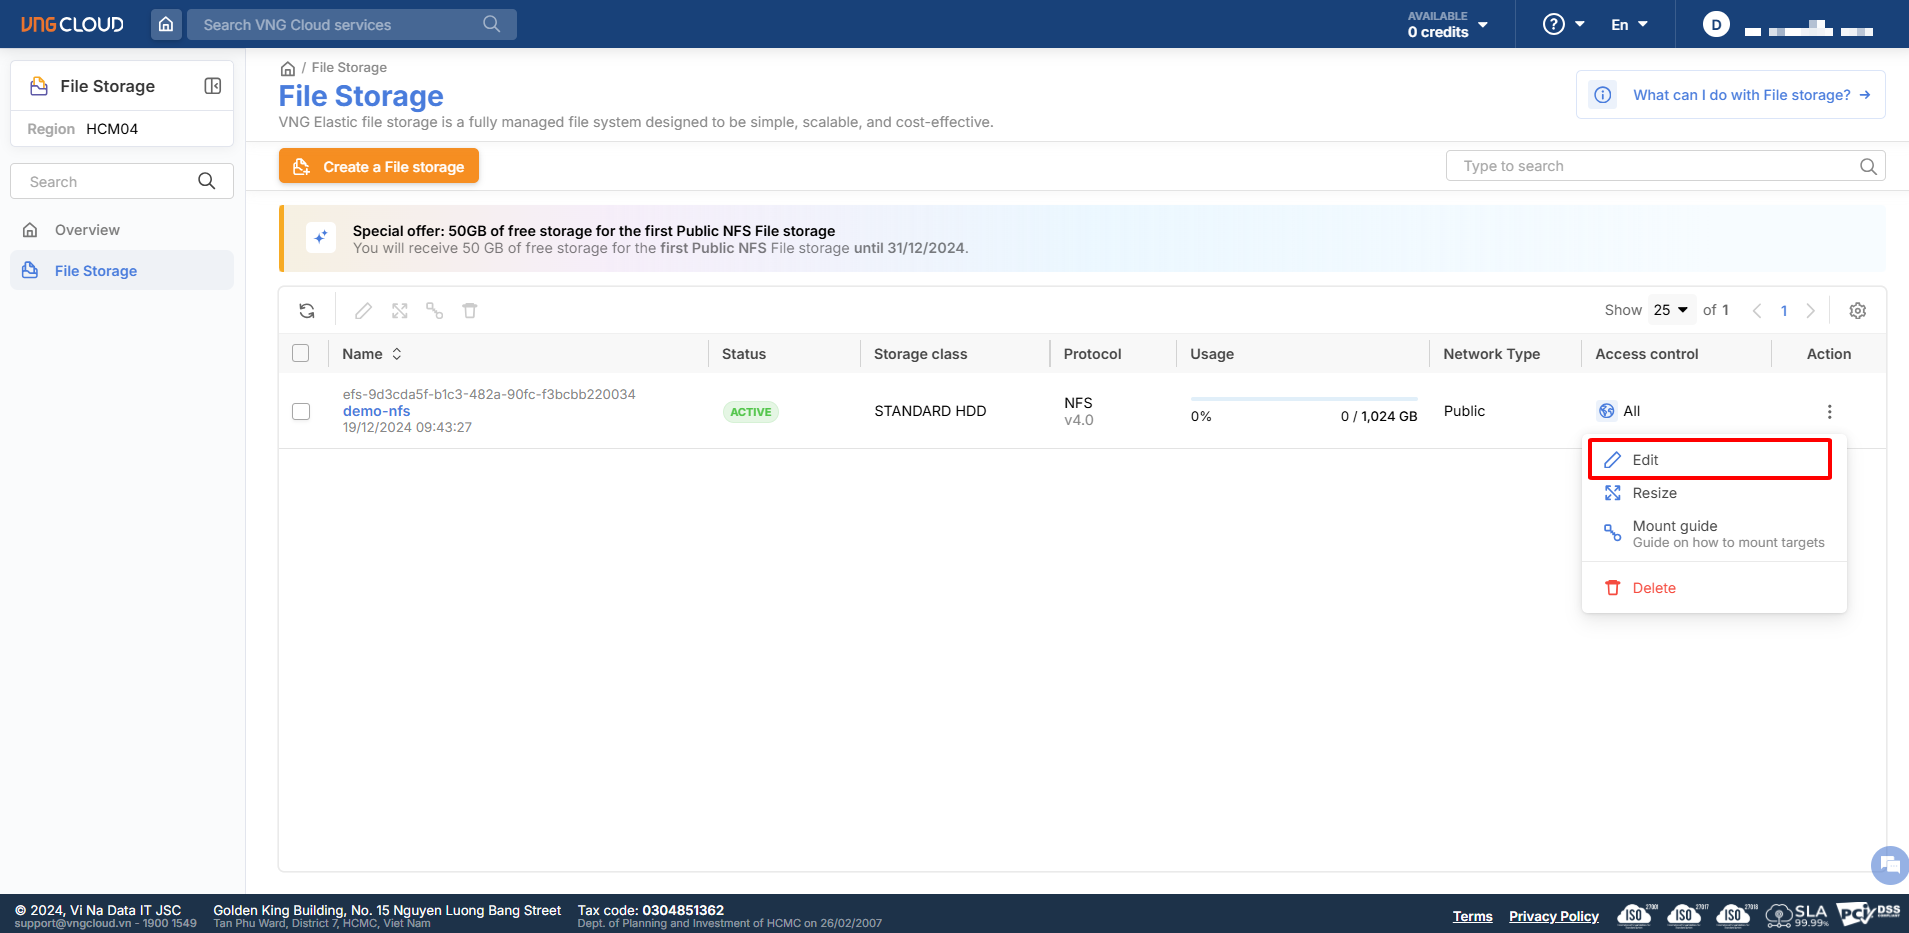Open the En language dropdown
The width and height of the screenshot is (1909, 933).
(1628, 24)
